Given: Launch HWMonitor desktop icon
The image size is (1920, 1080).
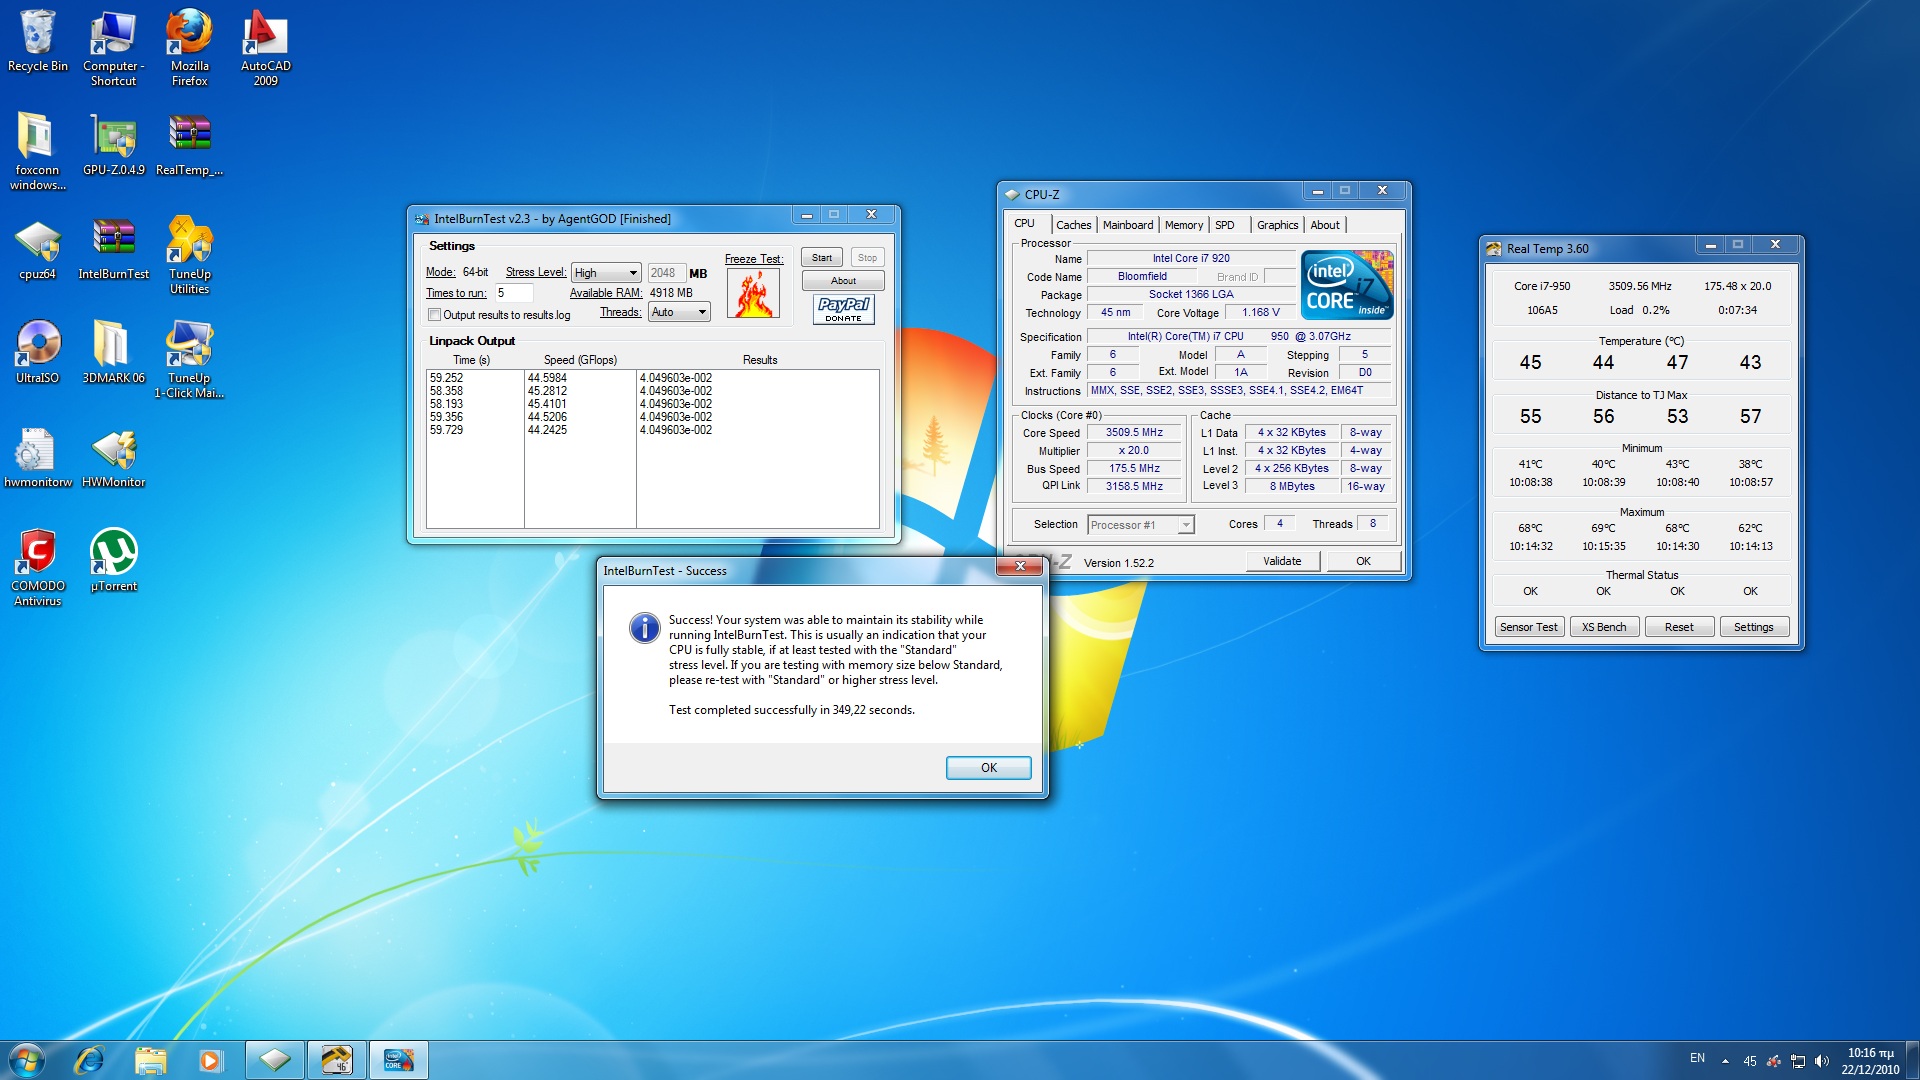Looking at the screenshot, I should (x=113, y=456).
